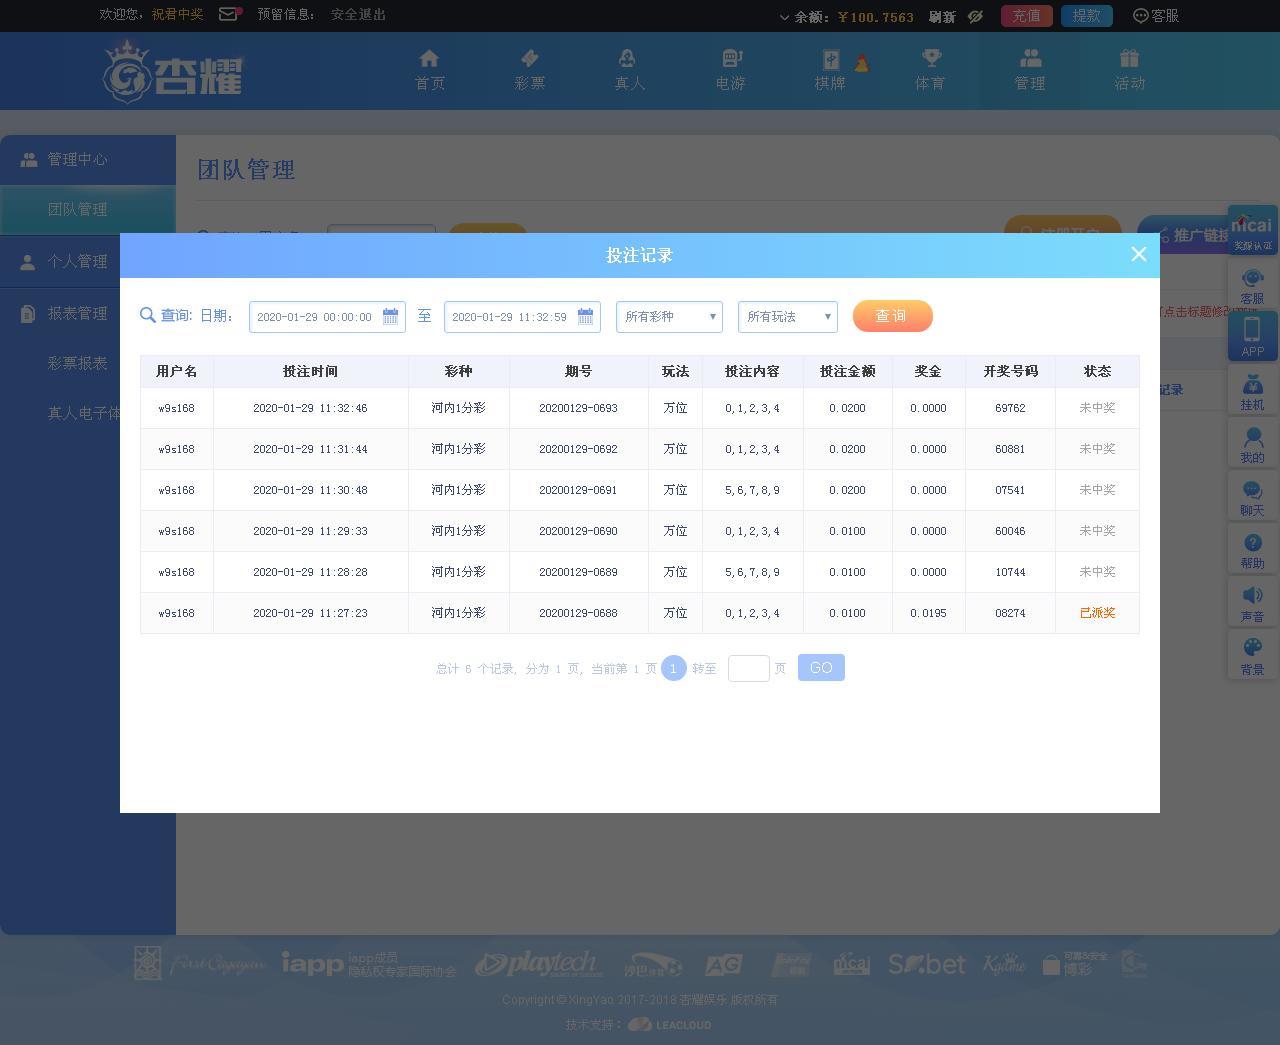The height and width of the screenshot is (1045, 1280).
Task: Click 安全退出 logout link
Action: (x=358, y=14)
